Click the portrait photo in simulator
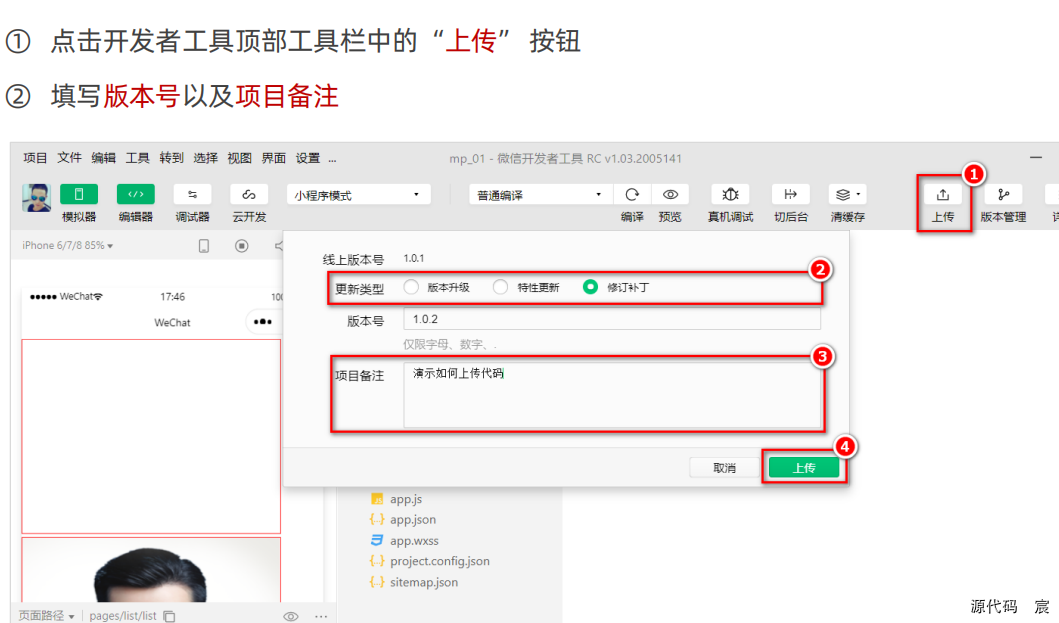1059x623 pixels. [x=151, y=570]
